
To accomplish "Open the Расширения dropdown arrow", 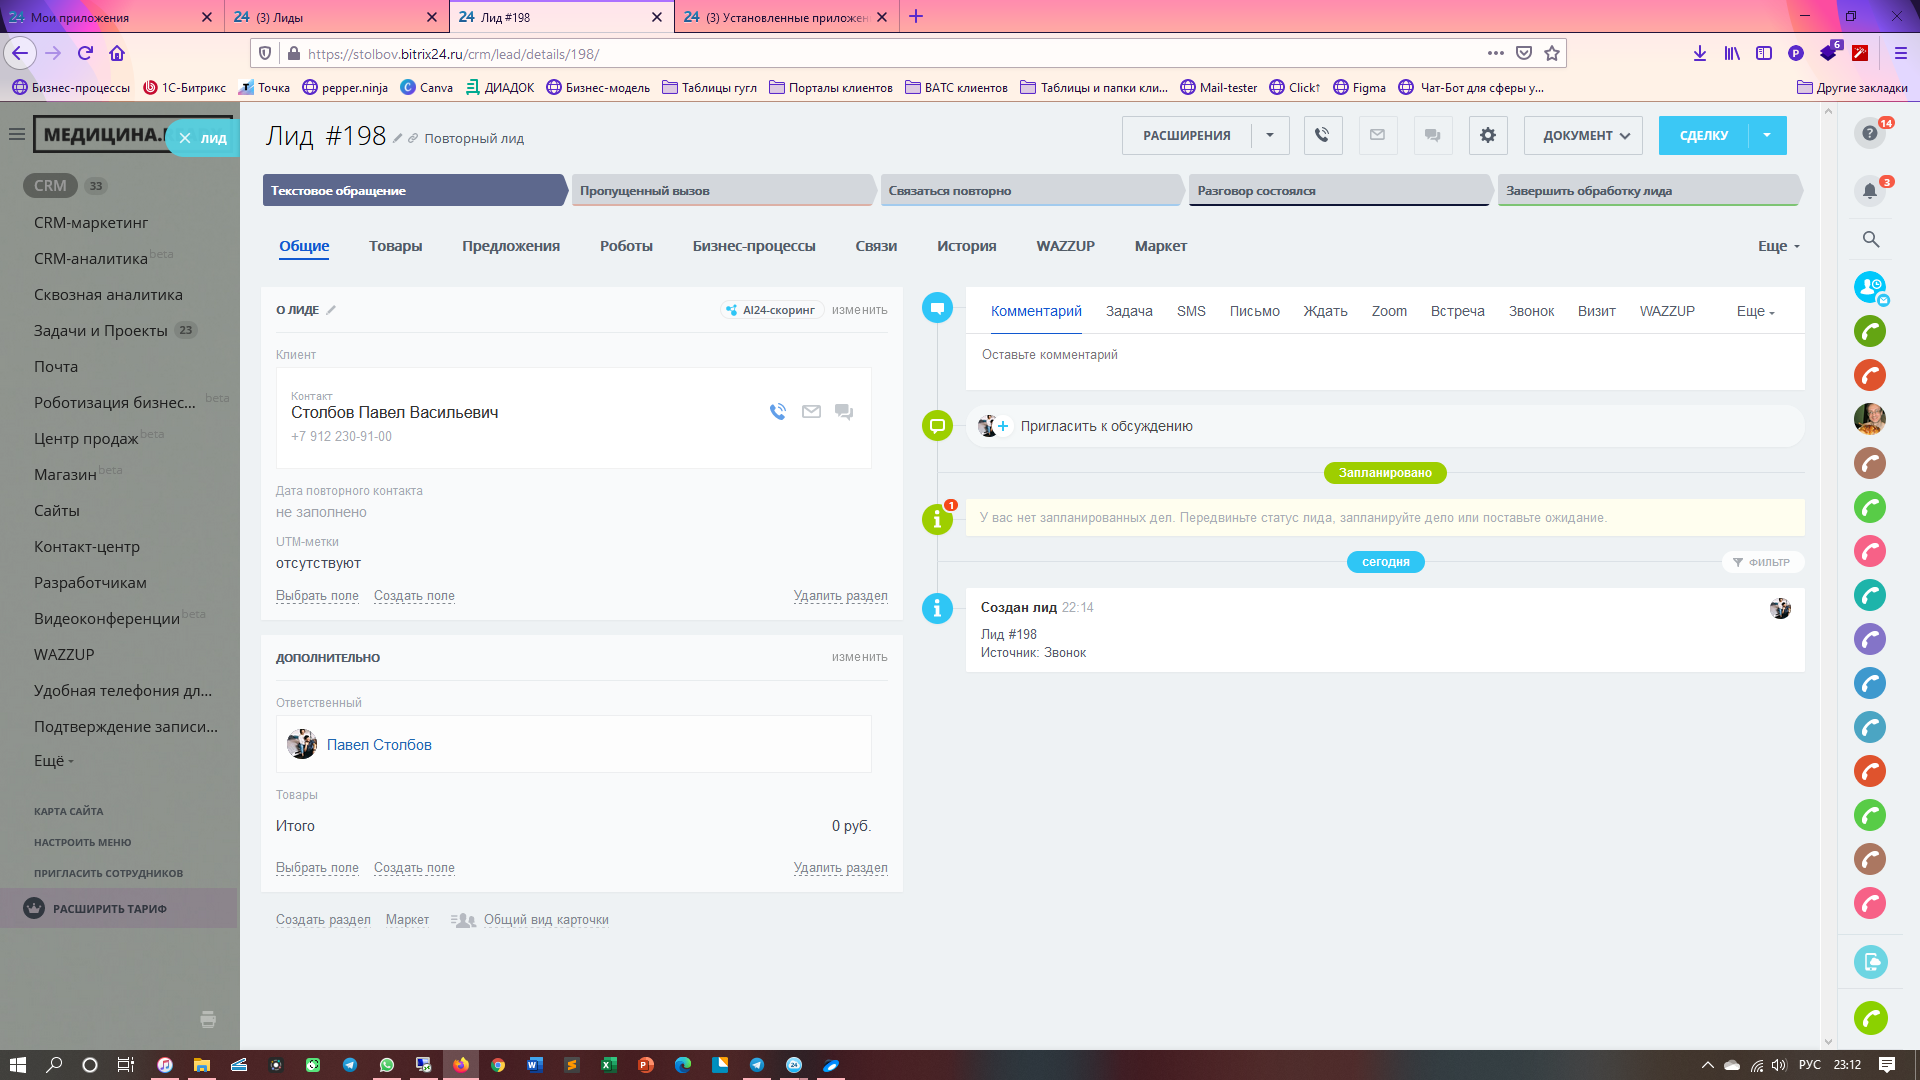I will [1270, 135].
